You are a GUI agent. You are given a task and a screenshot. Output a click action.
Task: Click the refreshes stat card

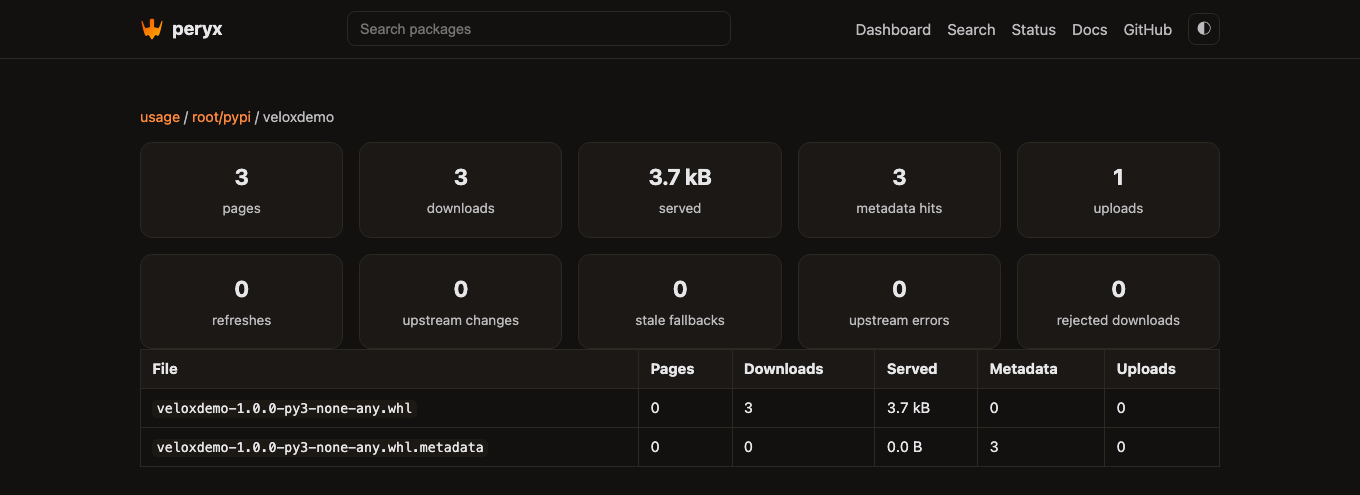tap(241, 302)
